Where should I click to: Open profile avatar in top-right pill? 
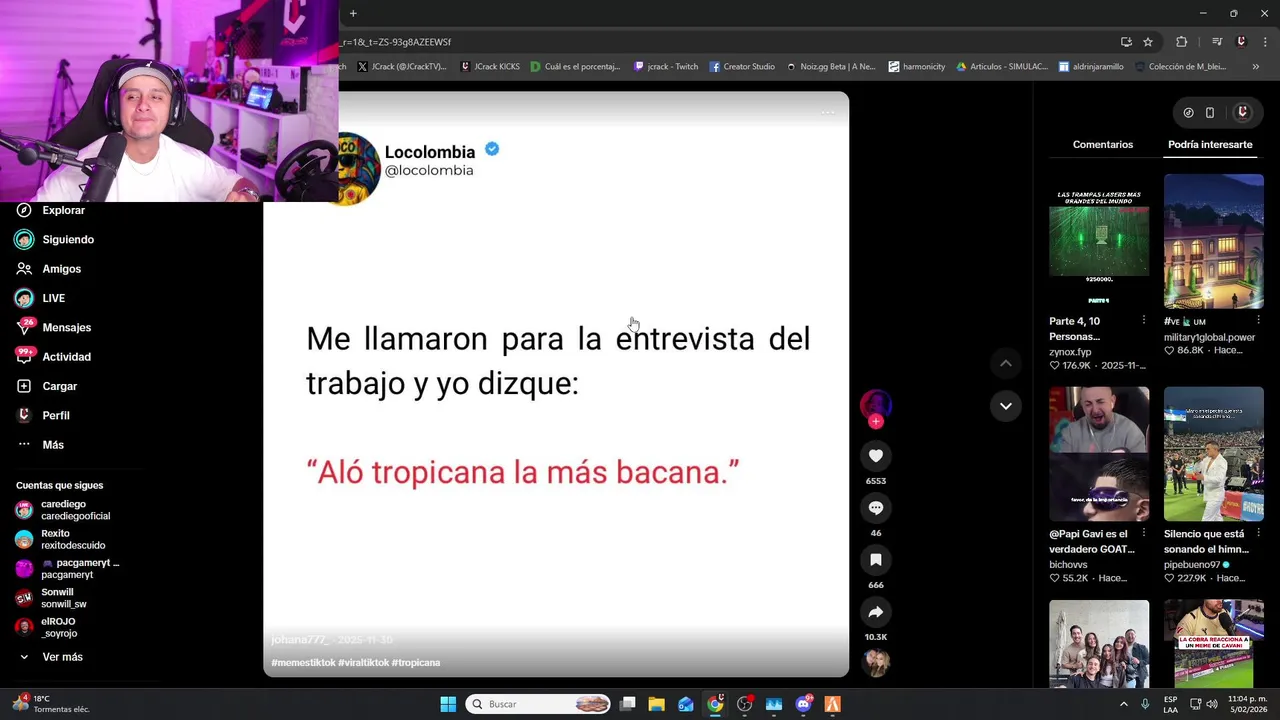pyautogui.click(x=1243, y=113)
